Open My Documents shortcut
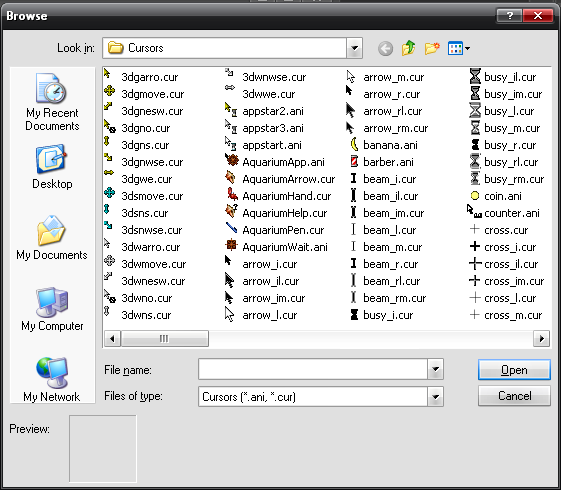 [52, 237]
